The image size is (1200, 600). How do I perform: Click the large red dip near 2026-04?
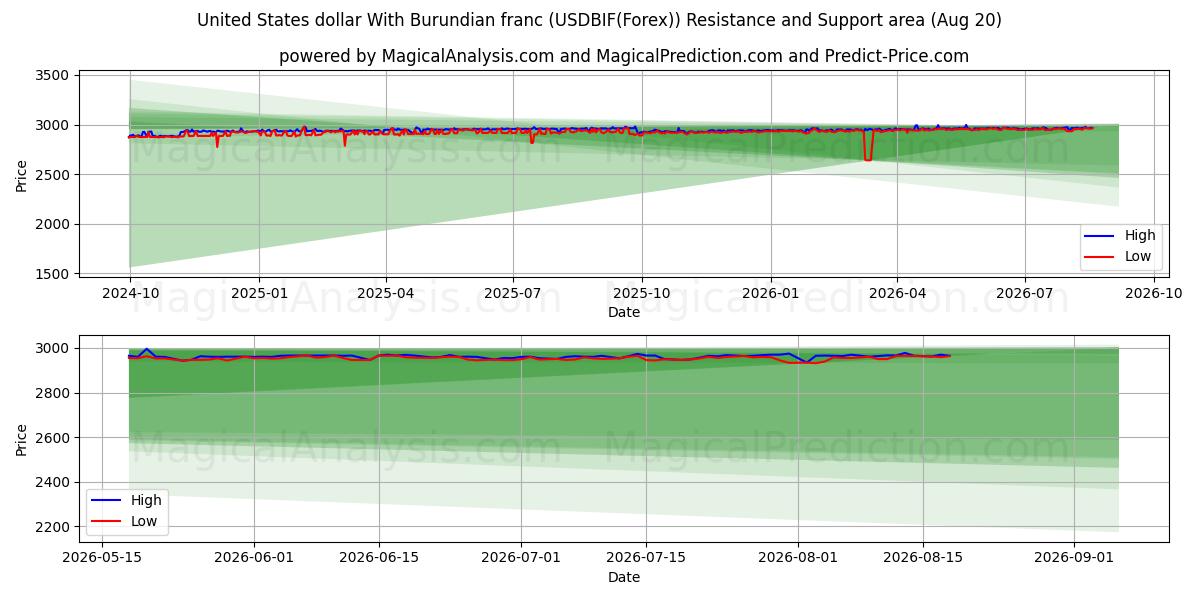pos(868,146)
